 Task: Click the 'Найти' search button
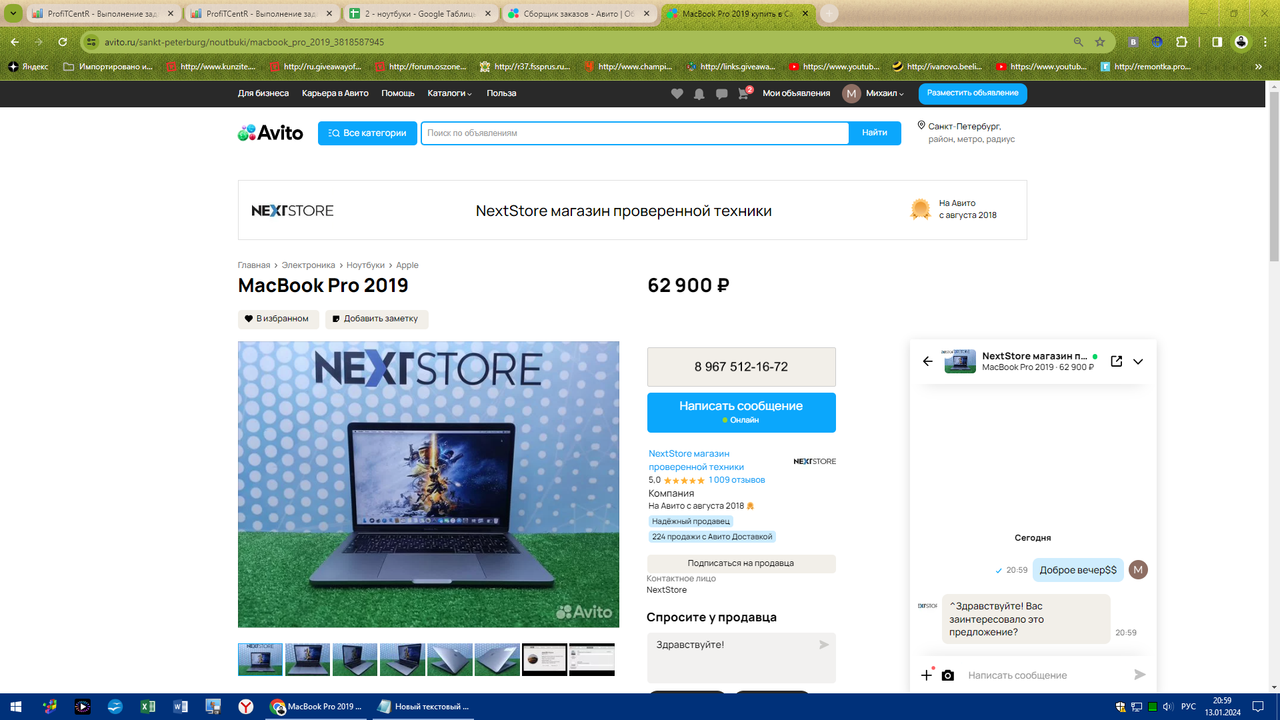[x=875, y=133]
